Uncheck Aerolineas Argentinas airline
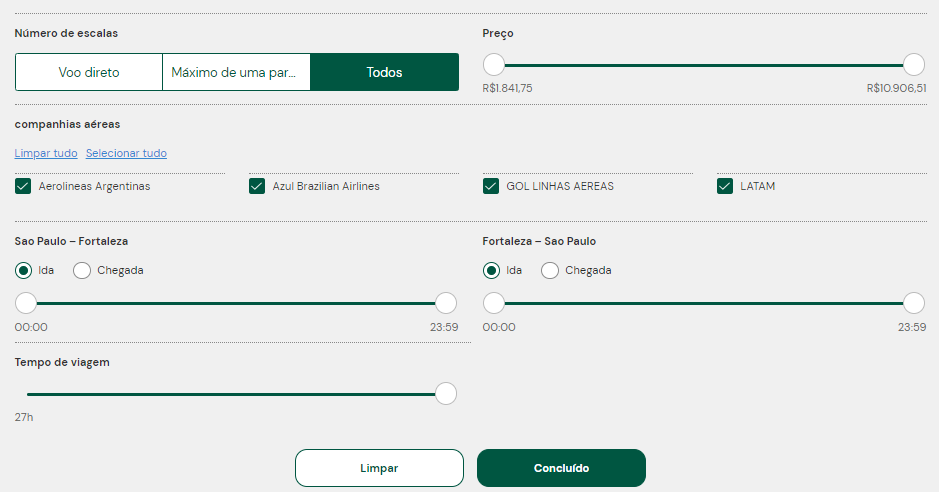Viewport: 939px width, 492px height. click(23, 186)
